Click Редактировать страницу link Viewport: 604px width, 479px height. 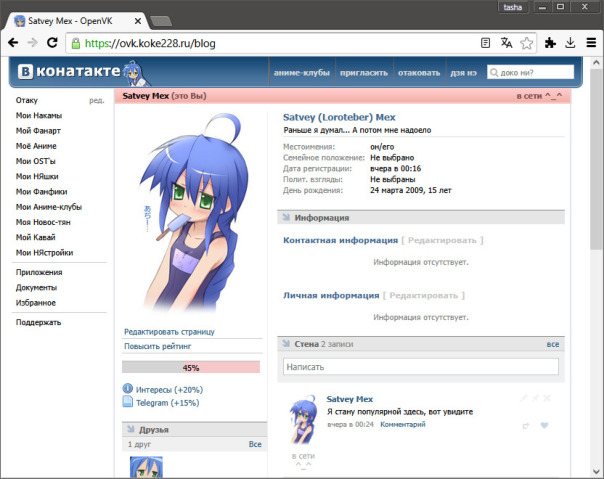(x=169, y=332)
